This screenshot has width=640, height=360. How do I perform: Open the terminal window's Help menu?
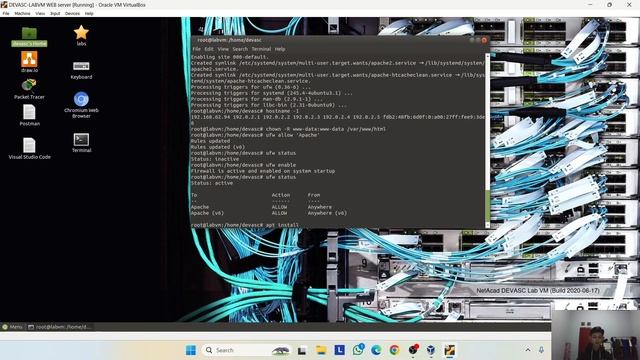click(280, 49)
